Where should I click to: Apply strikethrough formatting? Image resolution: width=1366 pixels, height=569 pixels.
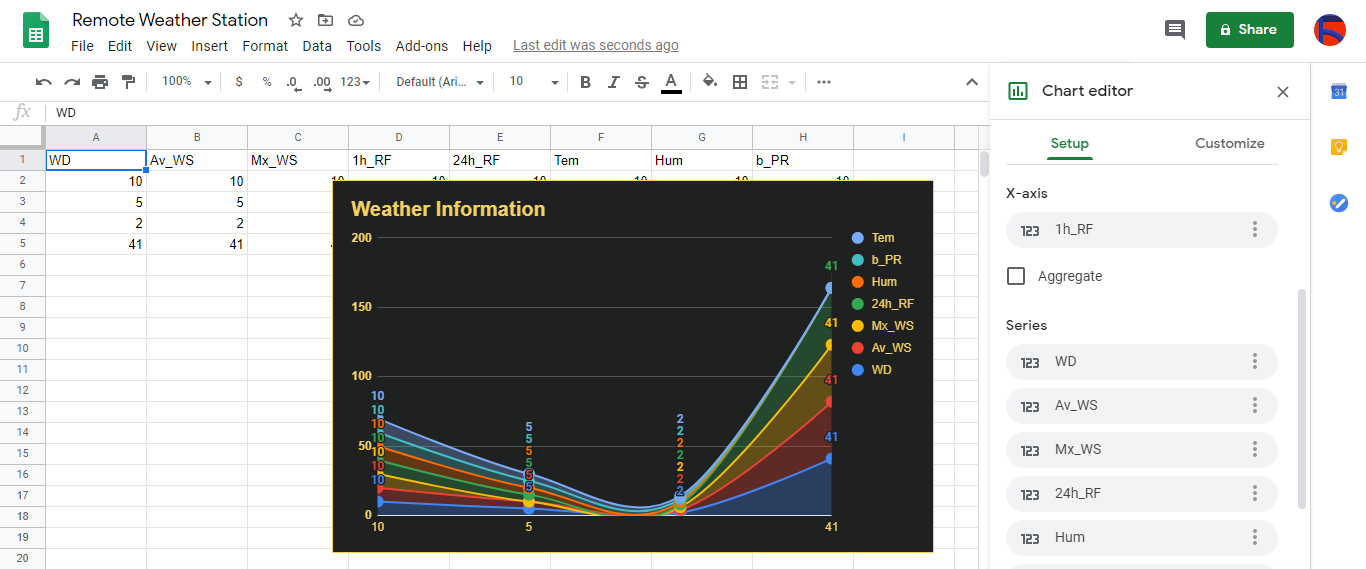click(x=642, y=82)
